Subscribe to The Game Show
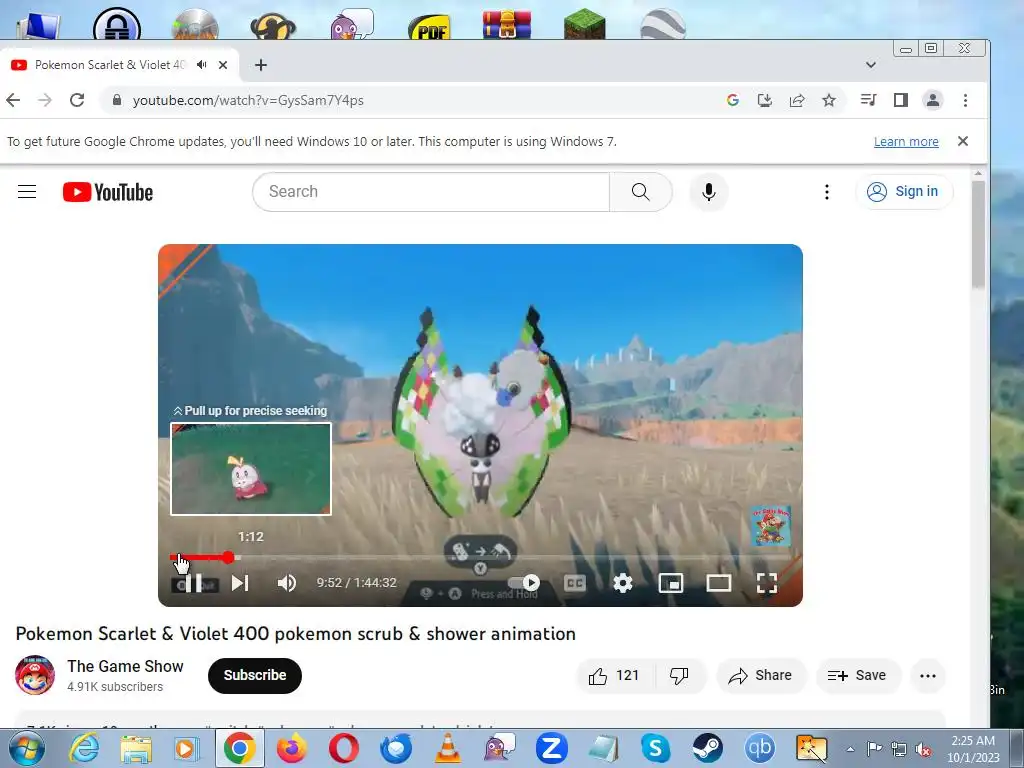The height and width of the screenshot is (768, 1024). coord(255,675)
